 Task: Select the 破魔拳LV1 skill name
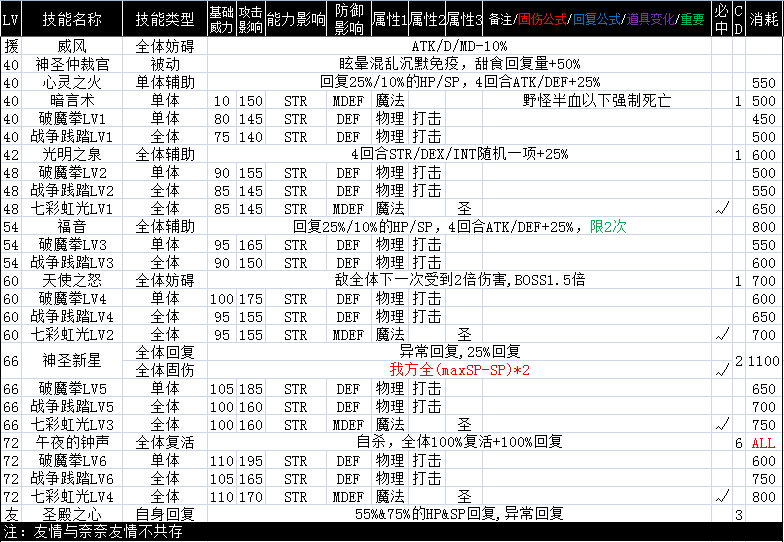click(72, 118)
